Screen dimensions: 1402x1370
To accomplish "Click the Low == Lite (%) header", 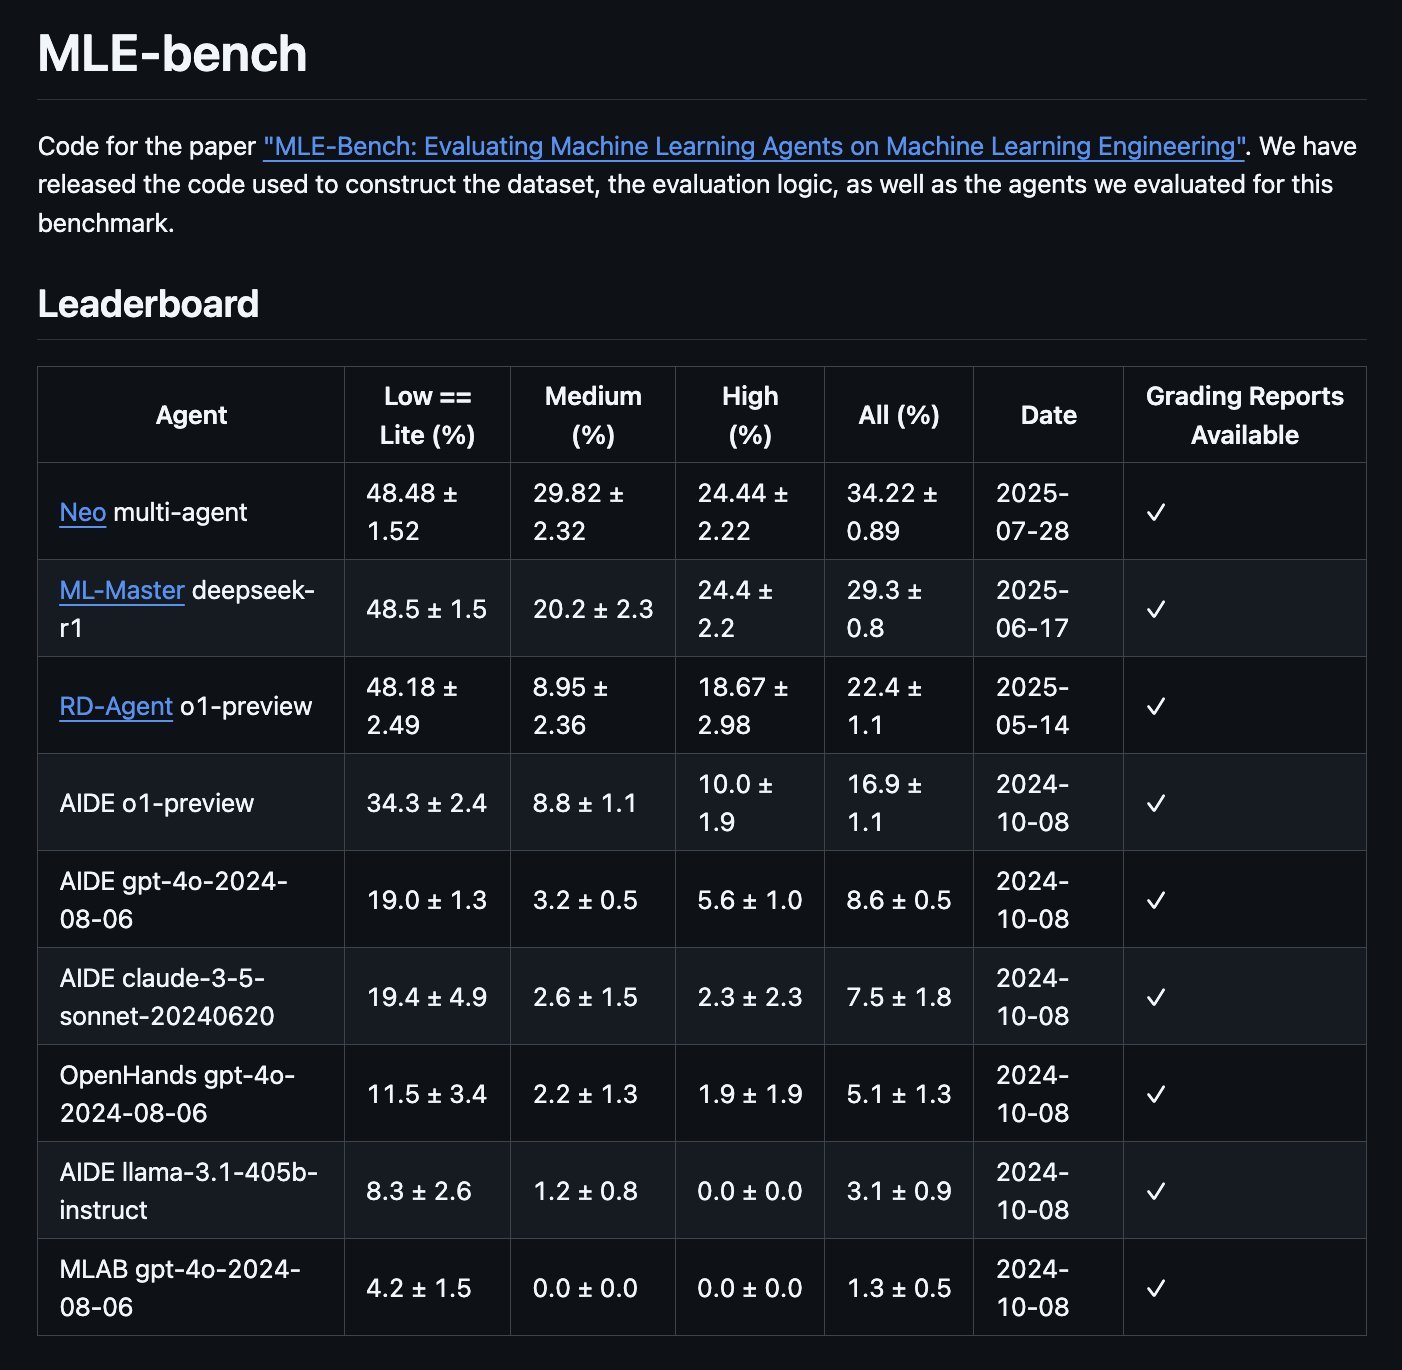I will [x=428, y=415].
